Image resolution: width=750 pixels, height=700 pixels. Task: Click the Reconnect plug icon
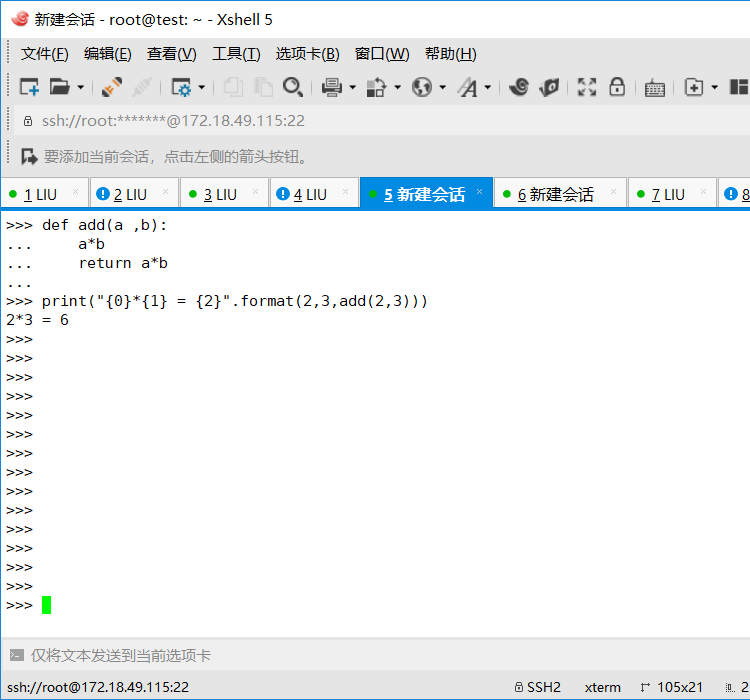pos(112,87)
